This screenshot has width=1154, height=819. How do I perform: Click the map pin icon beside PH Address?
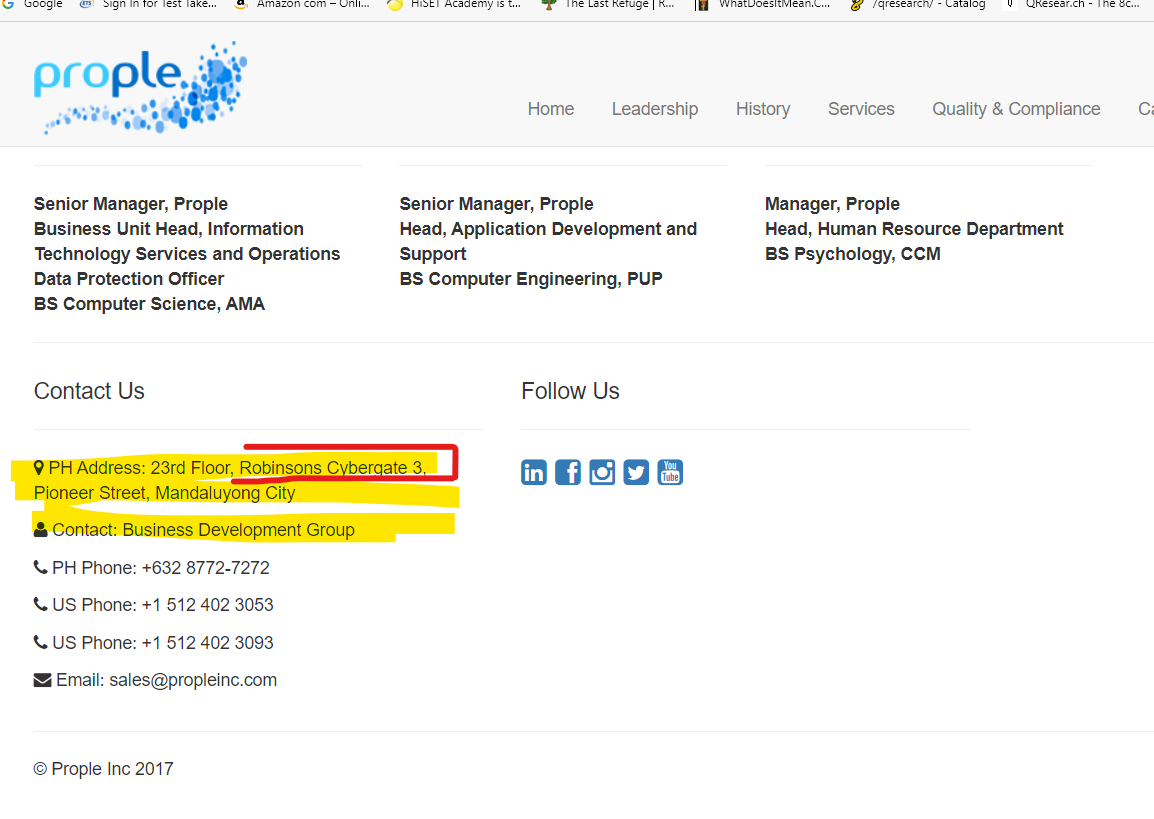click(39, 468)
